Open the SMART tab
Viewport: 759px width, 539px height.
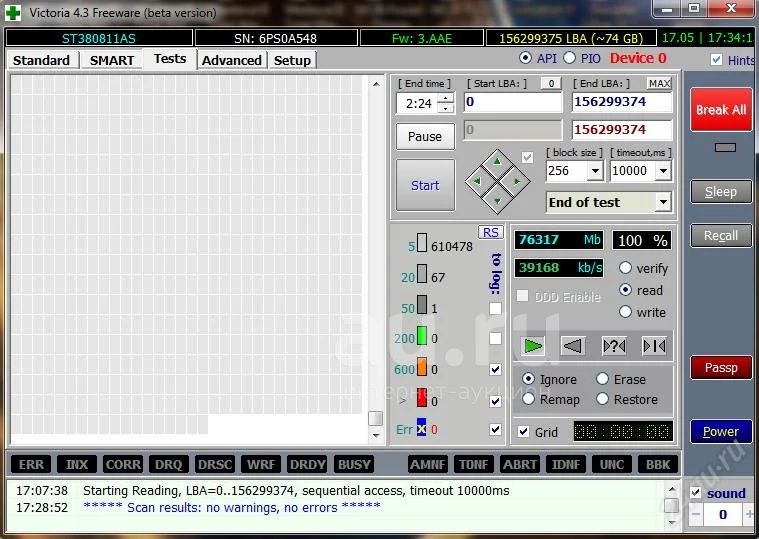click(x=112, y=60)
